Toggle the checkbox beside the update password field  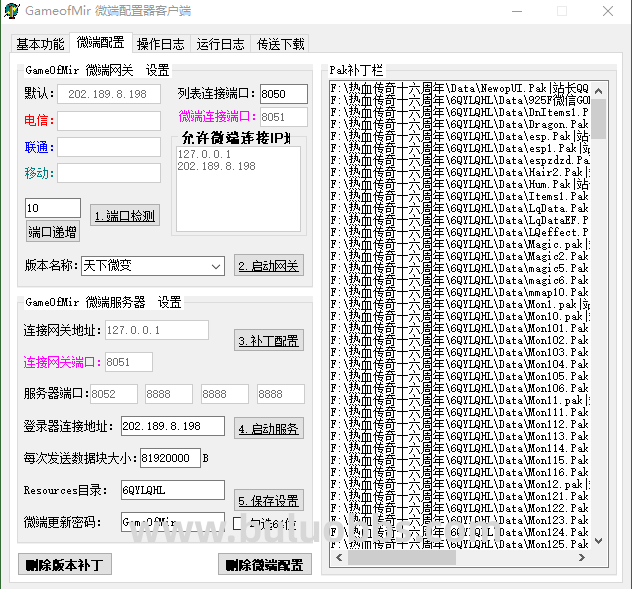click(x=239, y=523)
